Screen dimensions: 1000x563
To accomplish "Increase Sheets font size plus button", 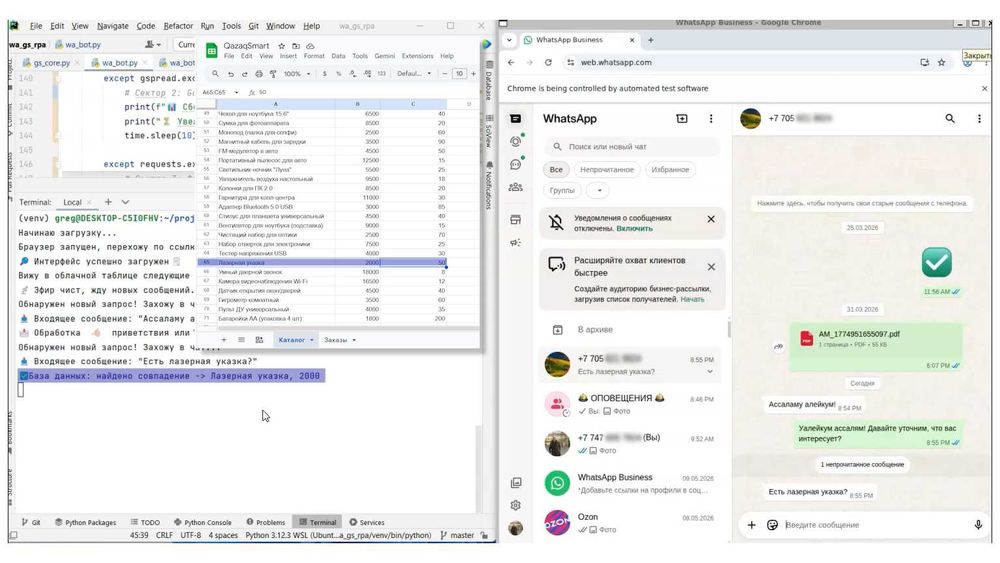I will click(x=473, y=74).
